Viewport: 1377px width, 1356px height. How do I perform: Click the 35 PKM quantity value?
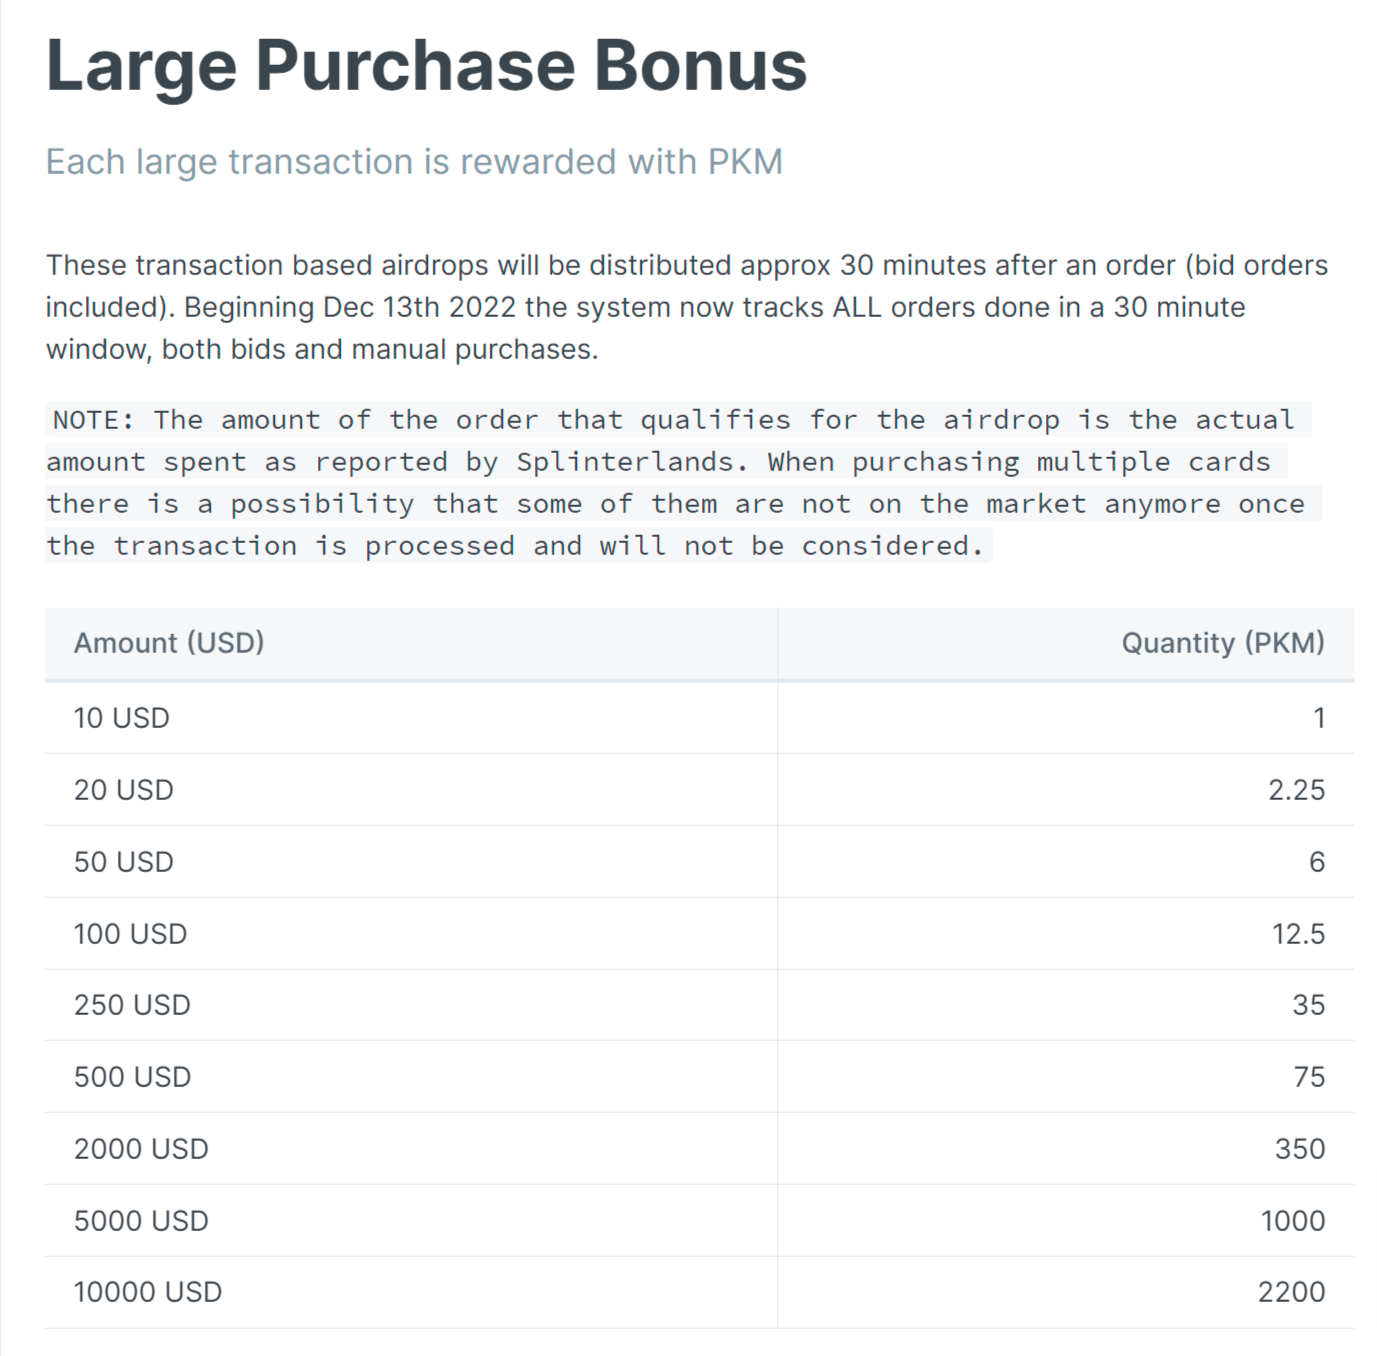tap(1308, 1005)
